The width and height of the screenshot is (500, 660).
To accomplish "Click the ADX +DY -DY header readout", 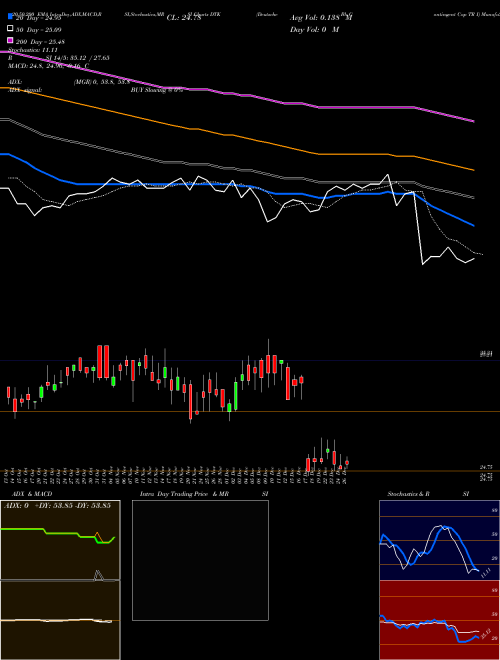I will 57,505.
